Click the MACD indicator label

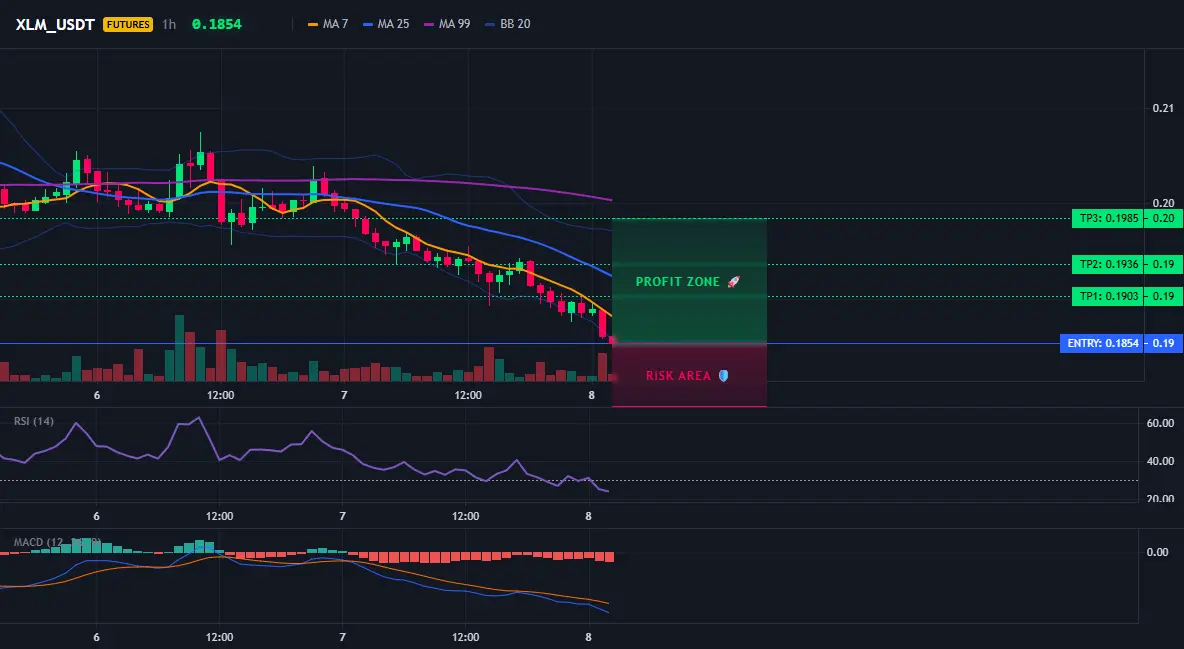pyautogui.click(x=57, y=542)
